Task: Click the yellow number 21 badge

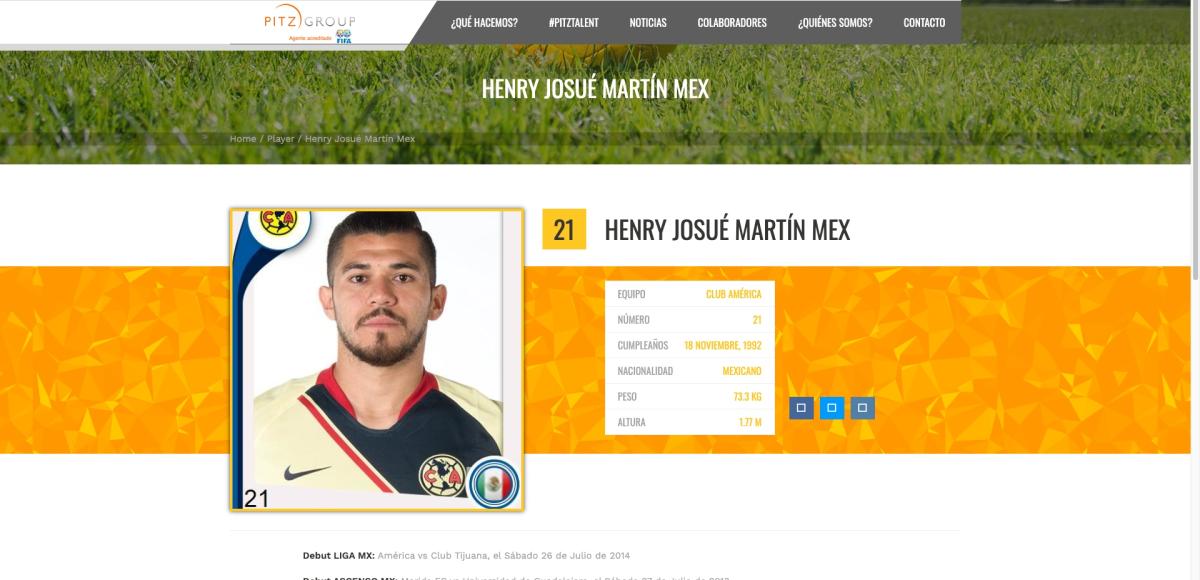Action: (564, 229)
